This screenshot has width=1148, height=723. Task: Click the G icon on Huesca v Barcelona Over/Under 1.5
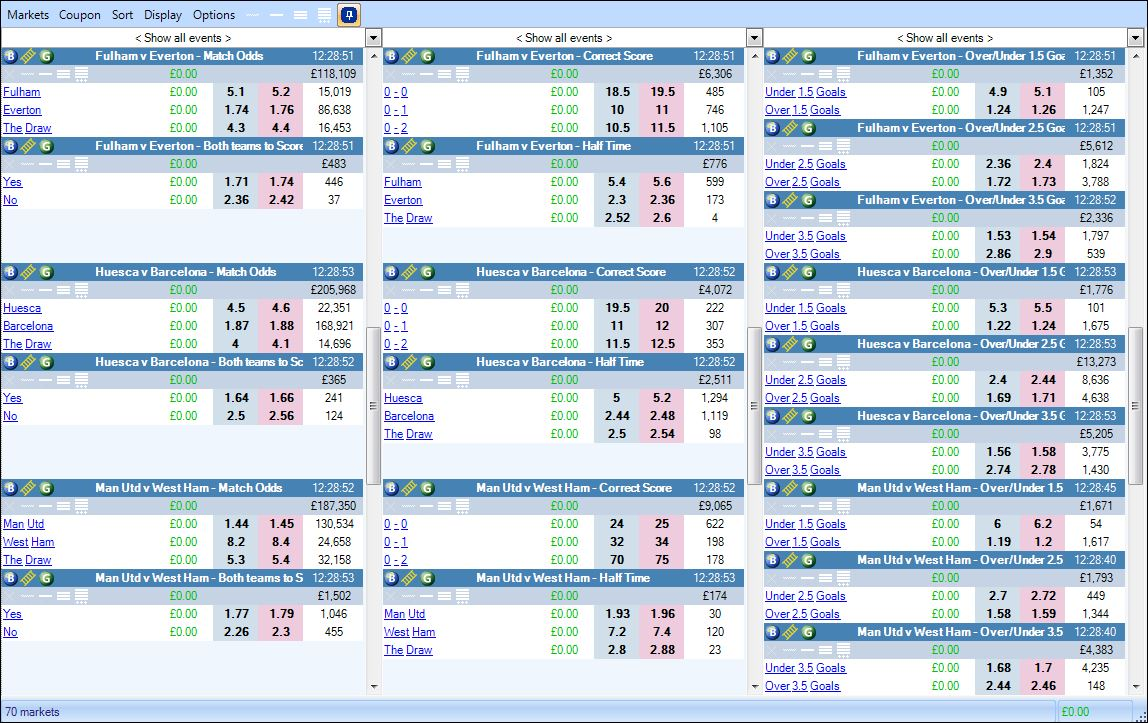pyautogui.click(x=808, y=271)
